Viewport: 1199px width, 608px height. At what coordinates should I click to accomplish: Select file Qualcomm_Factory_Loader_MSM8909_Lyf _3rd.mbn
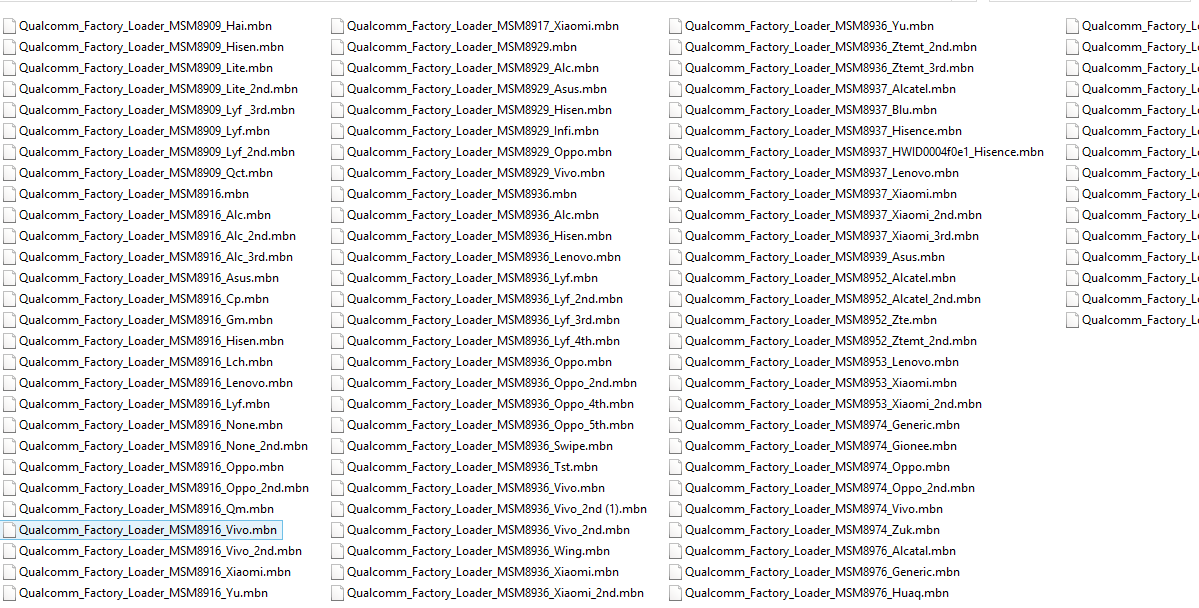point(157,110)
